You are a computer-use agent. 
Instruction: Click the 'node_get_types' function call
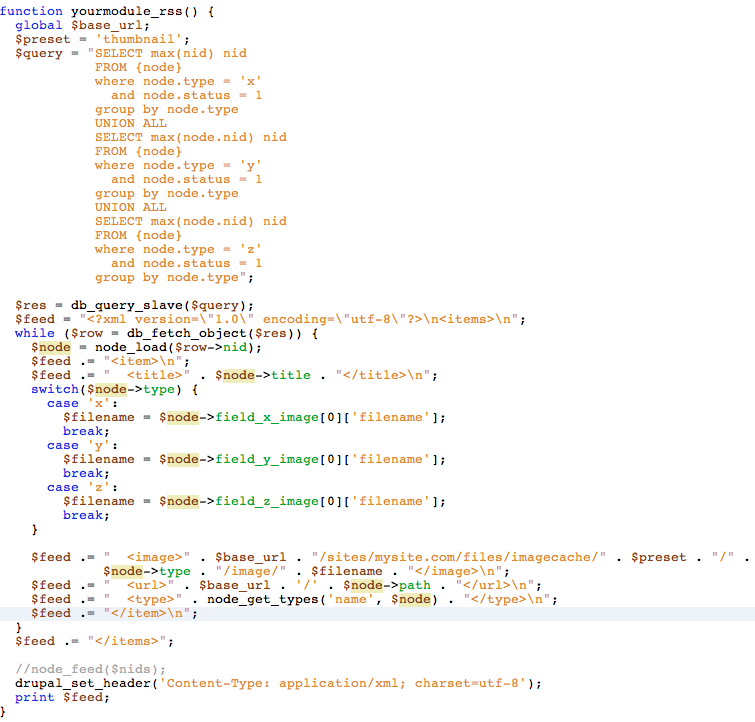point(262,599)
